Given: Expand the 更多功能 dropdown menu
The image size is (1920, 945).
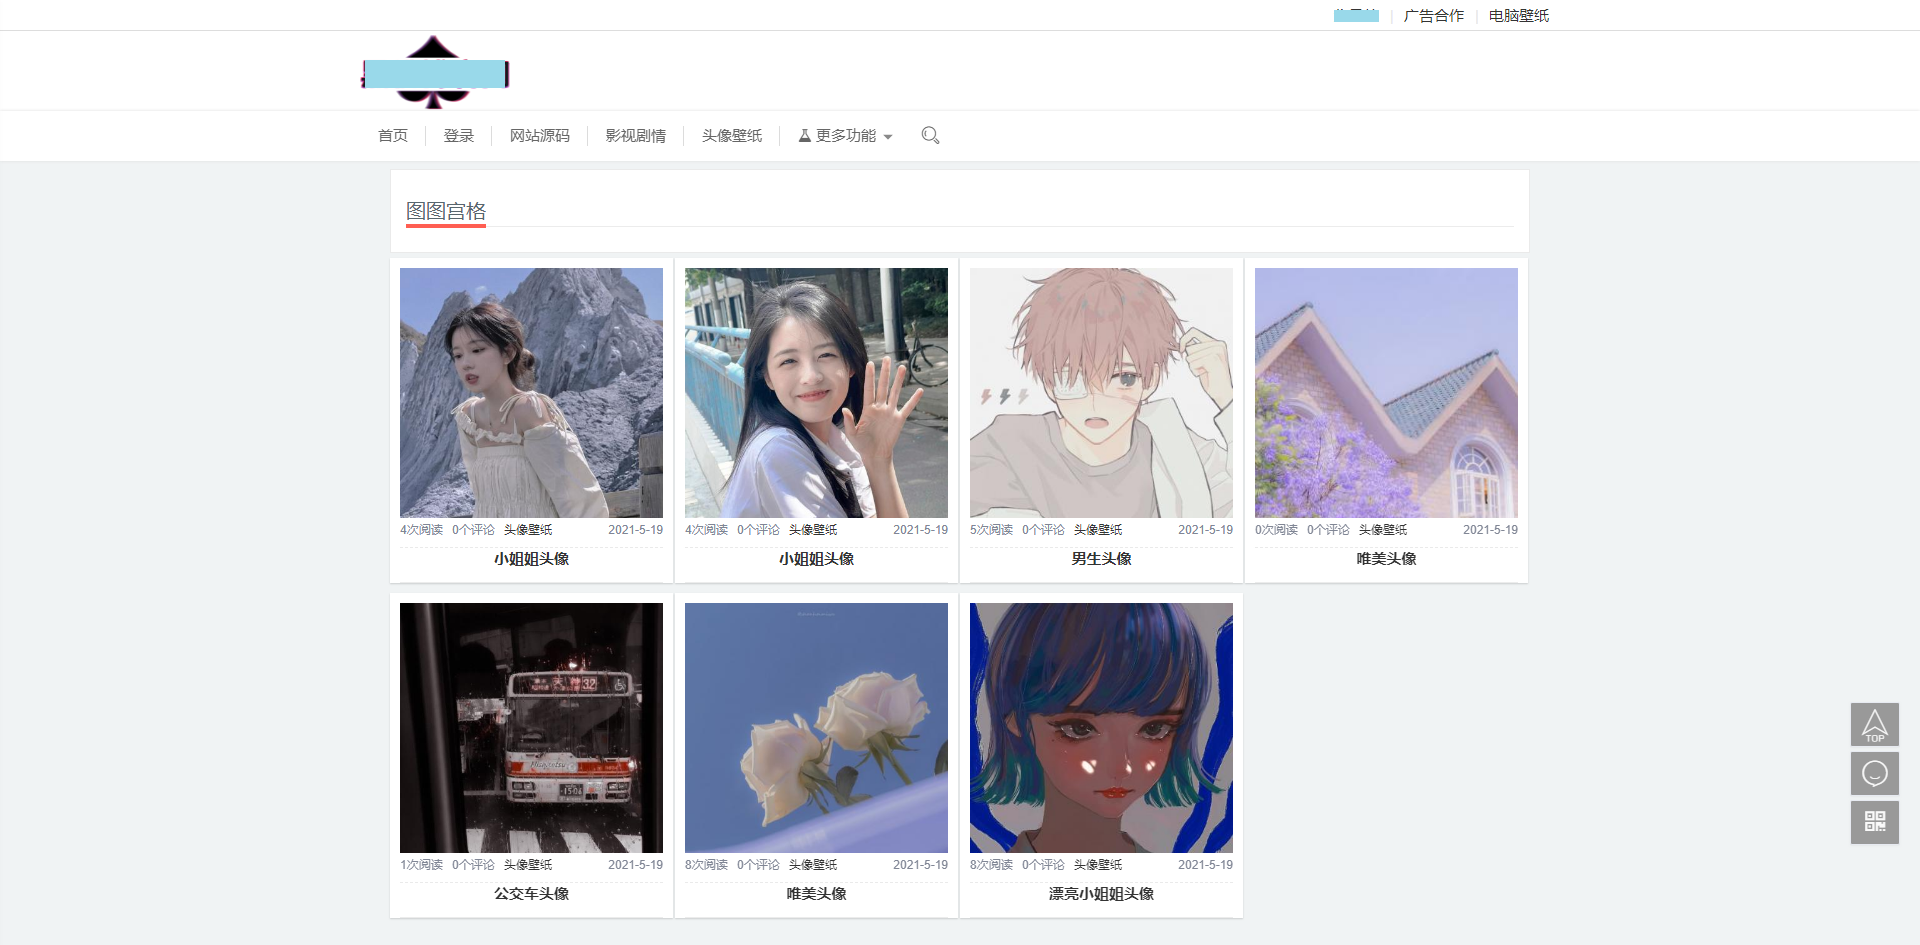Looking at the screenshot, I should click(x=845, y=135).
